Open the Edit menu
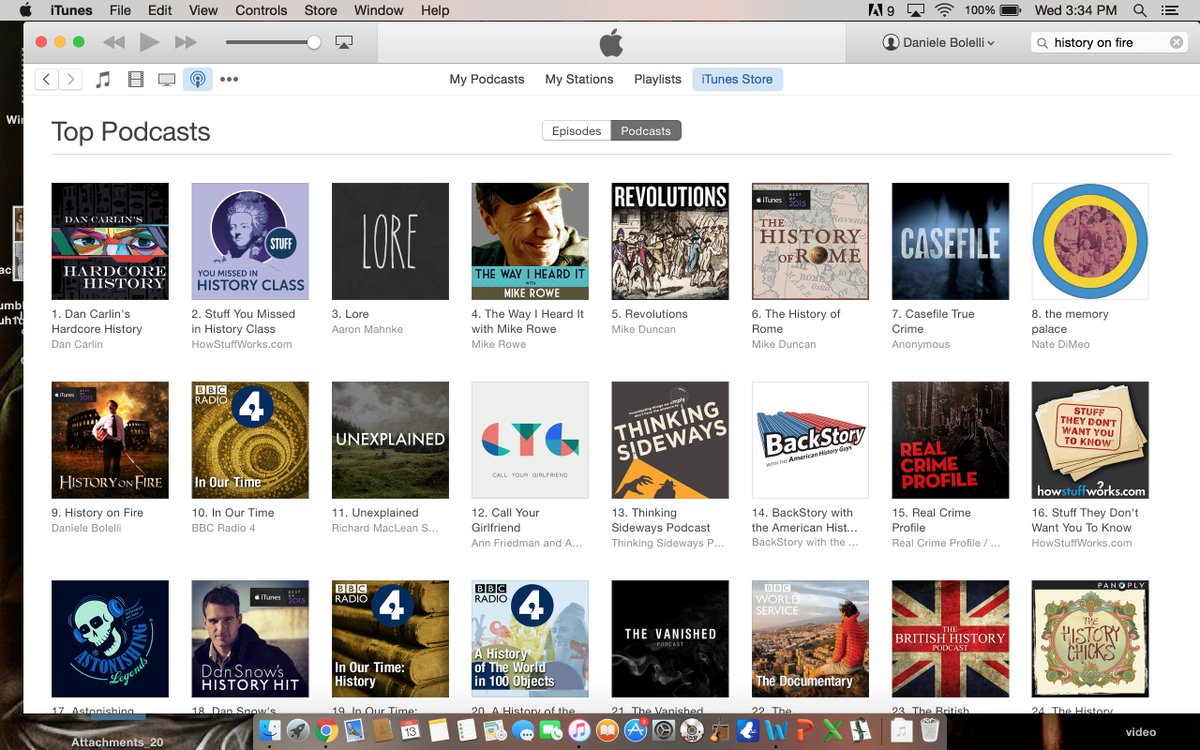The width and height of the screenshot is (1200, 750). click(160, 10)
